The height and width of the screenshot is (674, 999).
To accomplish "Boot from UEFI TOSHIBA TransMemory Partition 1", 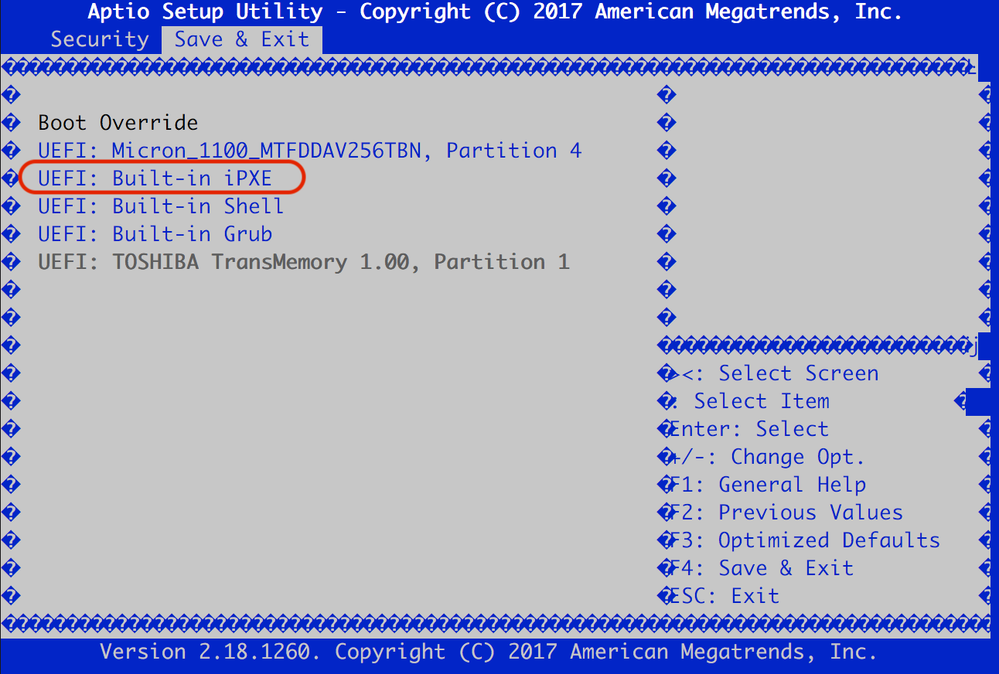I will coord(304,262).
